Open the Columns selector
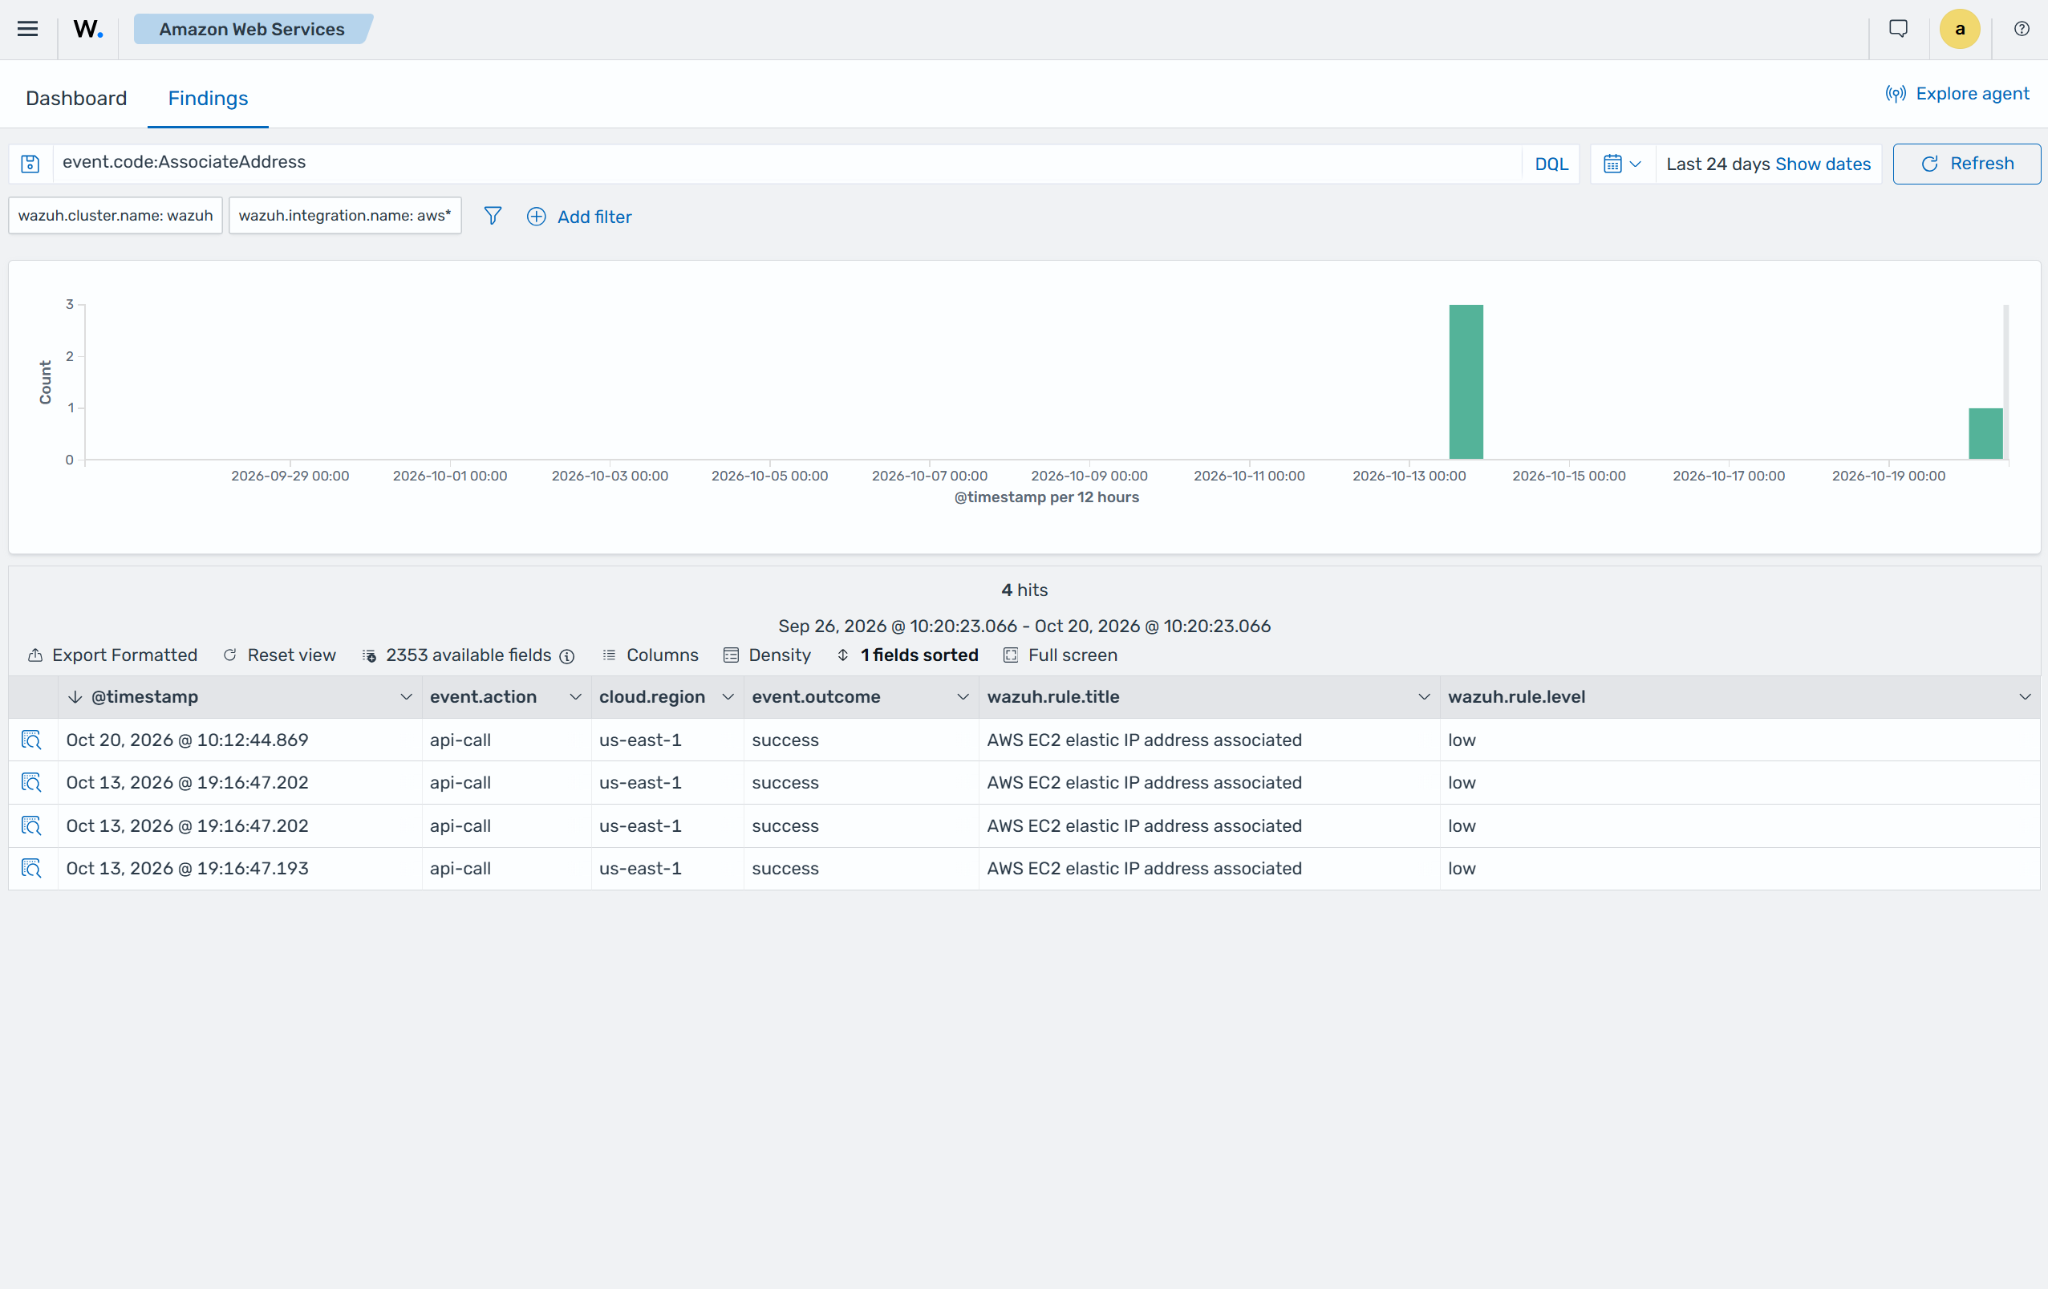The width and height of the screenshot is (2048, 1289). [650, 655]
